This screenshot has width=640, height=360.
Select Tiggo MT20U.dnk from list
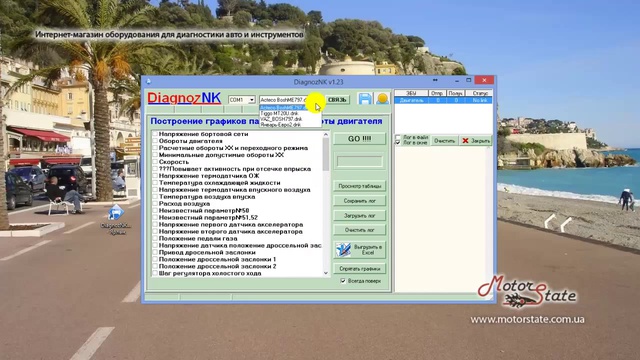click(x=290, y=113)
